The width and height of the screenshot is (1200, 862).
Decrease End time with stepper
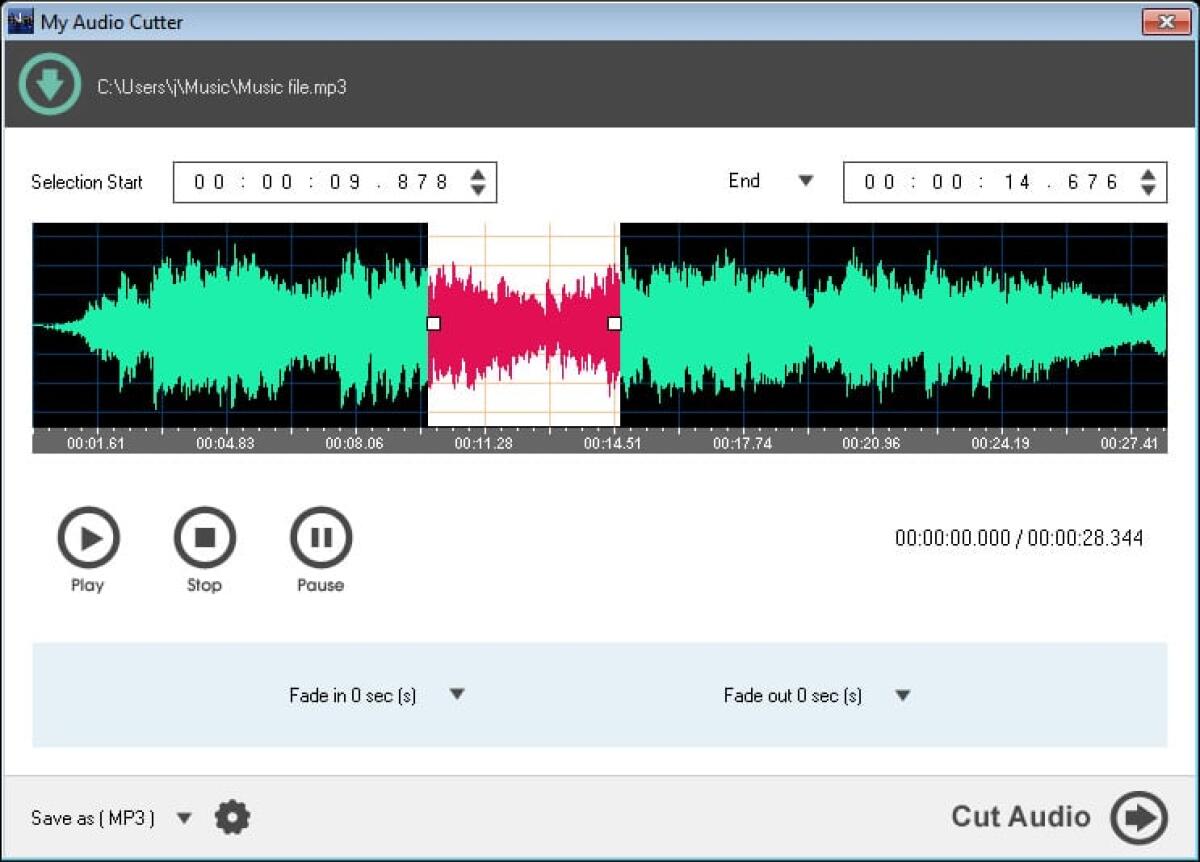[x=1150, y=188]
